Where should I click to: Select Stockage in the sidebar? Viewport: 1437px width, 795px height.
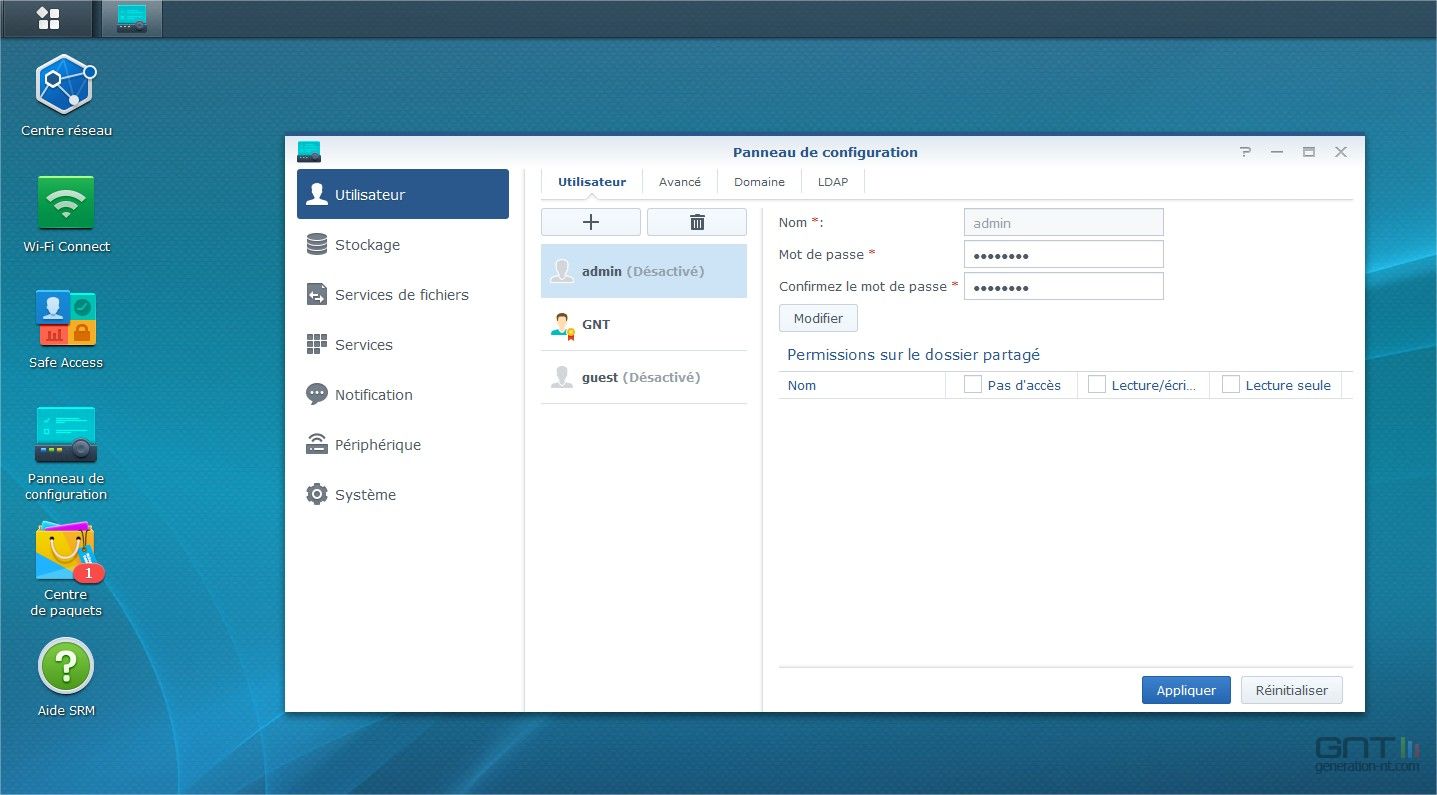(x=367, y=245)
